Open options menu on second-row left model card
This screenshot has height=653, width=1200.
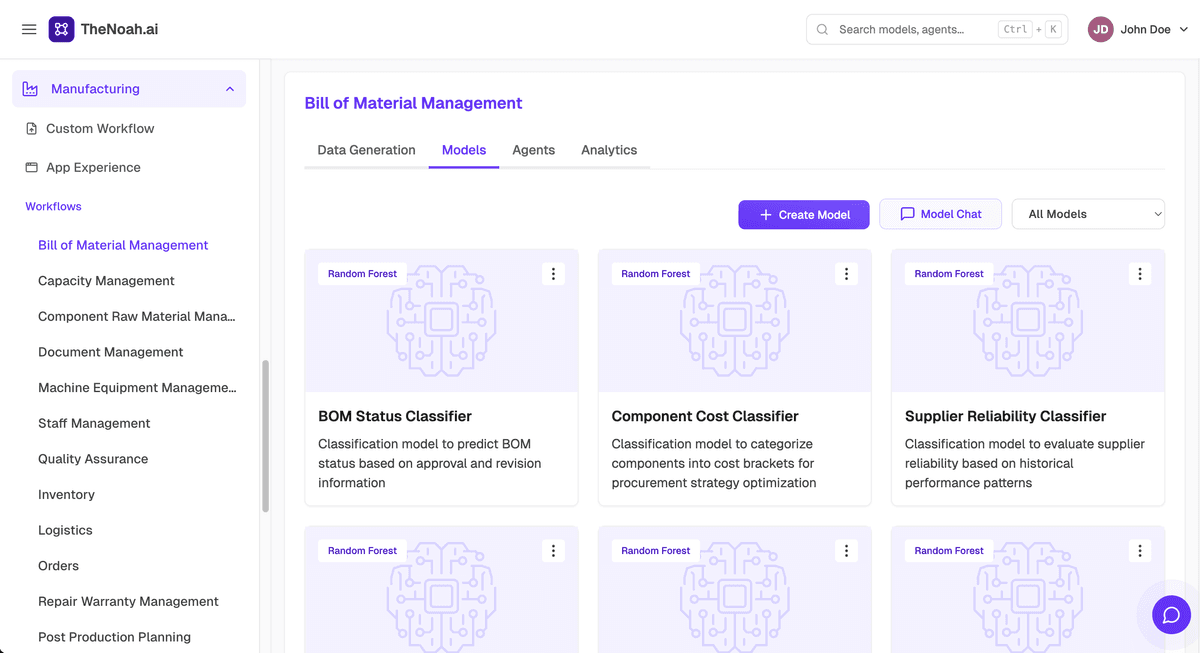point(553,551)
